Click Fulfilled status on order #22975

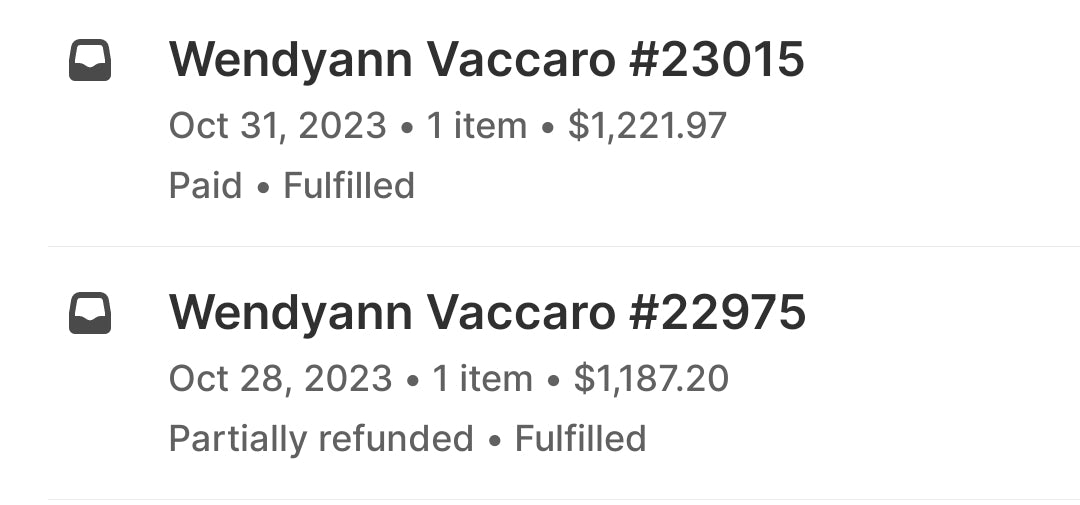(x=580, y=439)
